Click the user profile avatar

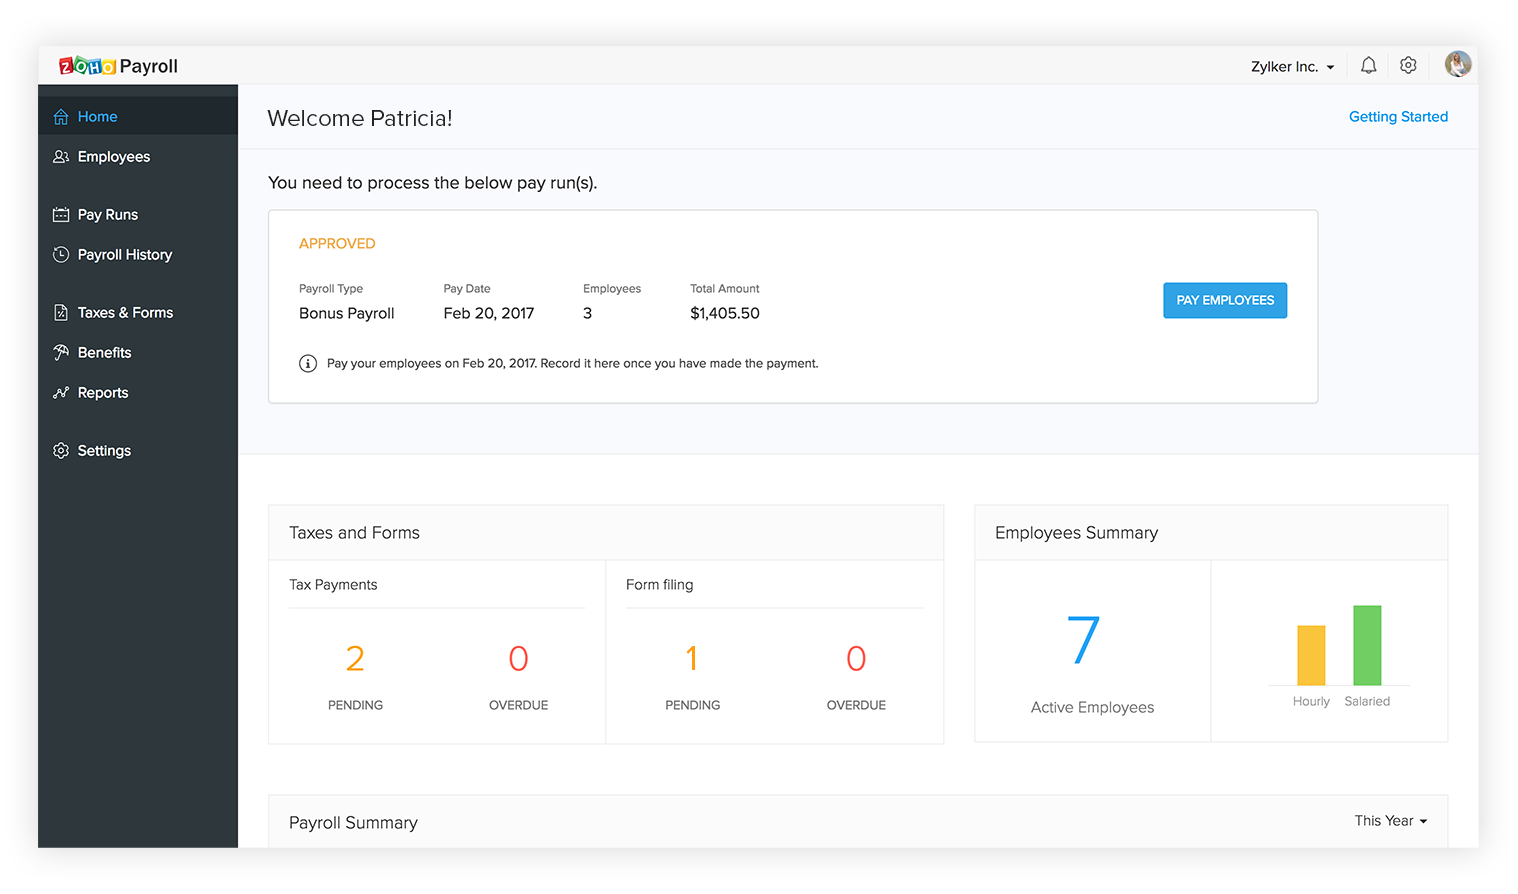[x=1458, y=65]
